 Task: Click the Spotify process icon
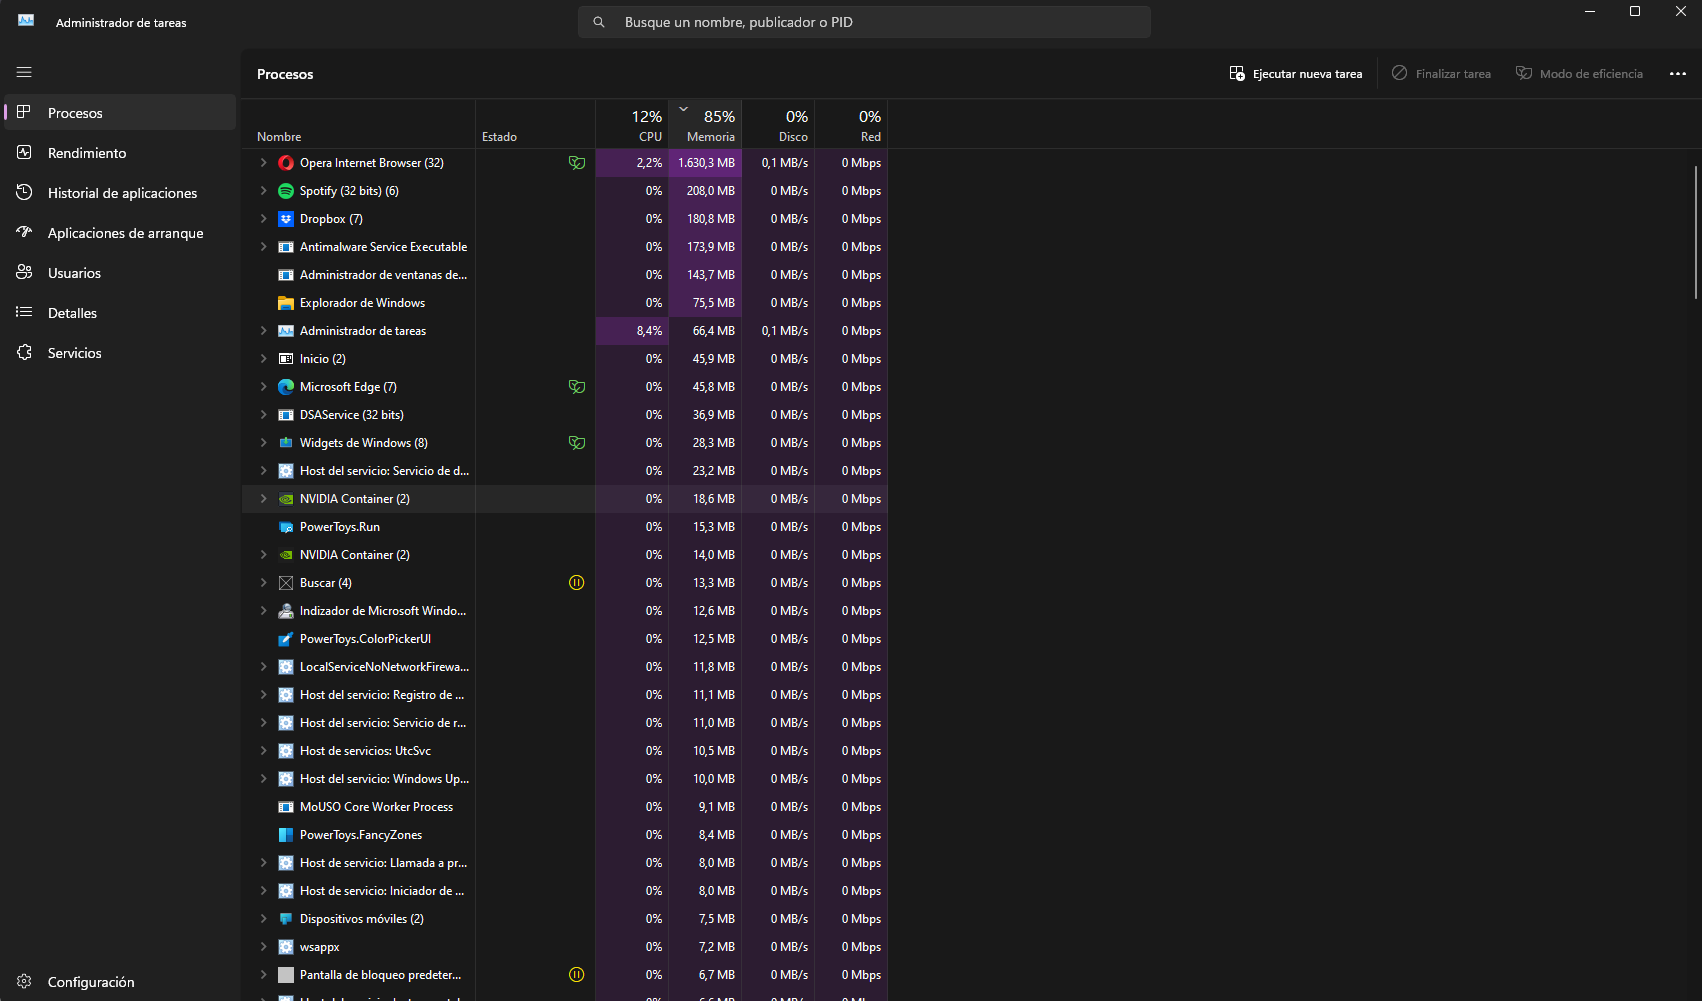pos(286,191)
